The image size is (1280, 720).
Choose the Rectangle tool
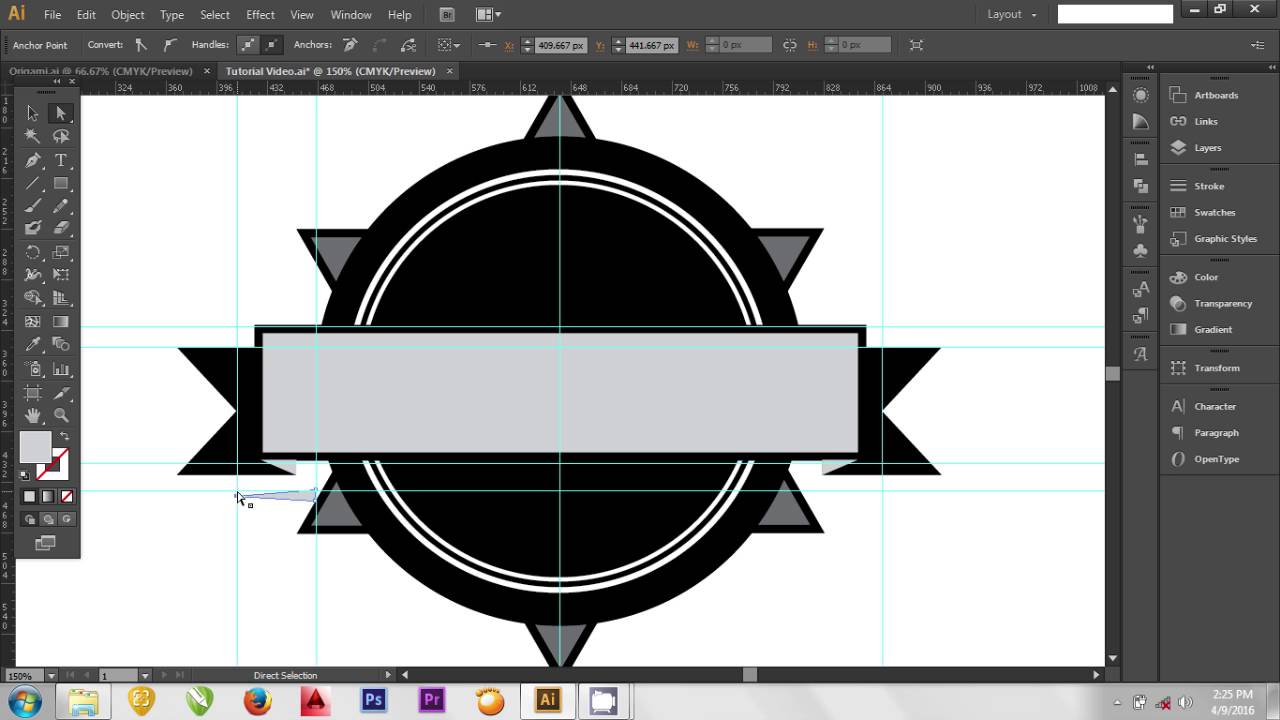coord(61,183)
